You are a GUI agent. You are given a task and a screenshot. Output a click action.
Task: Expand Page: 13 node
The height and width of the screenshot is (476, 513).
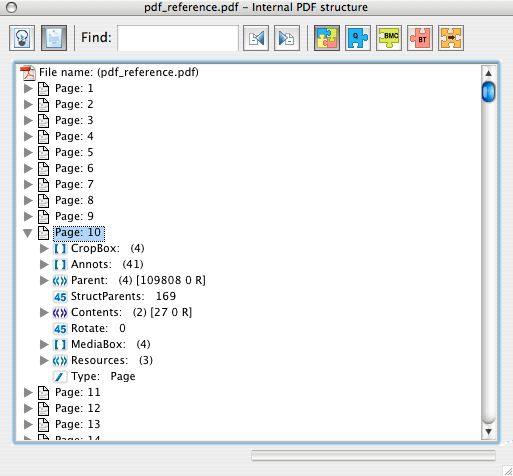point(28,424)
